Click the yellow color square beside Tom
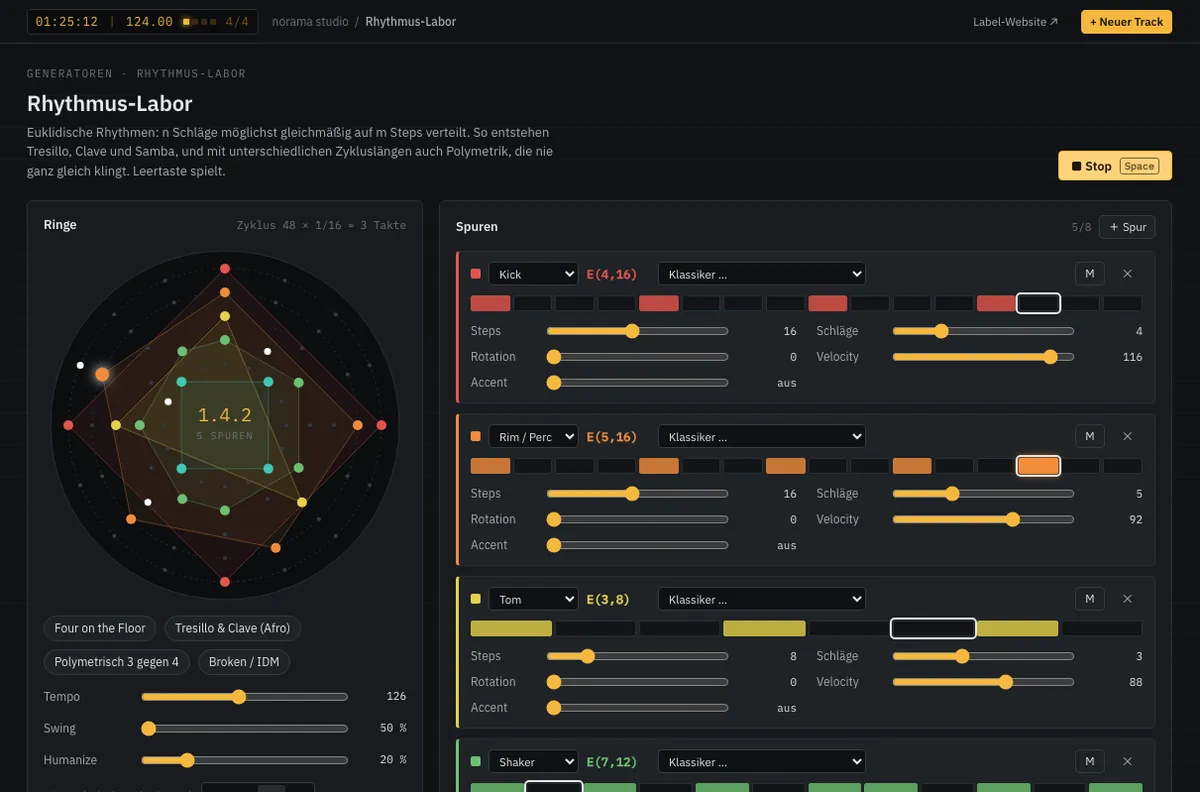 click(x=476, y=599)
